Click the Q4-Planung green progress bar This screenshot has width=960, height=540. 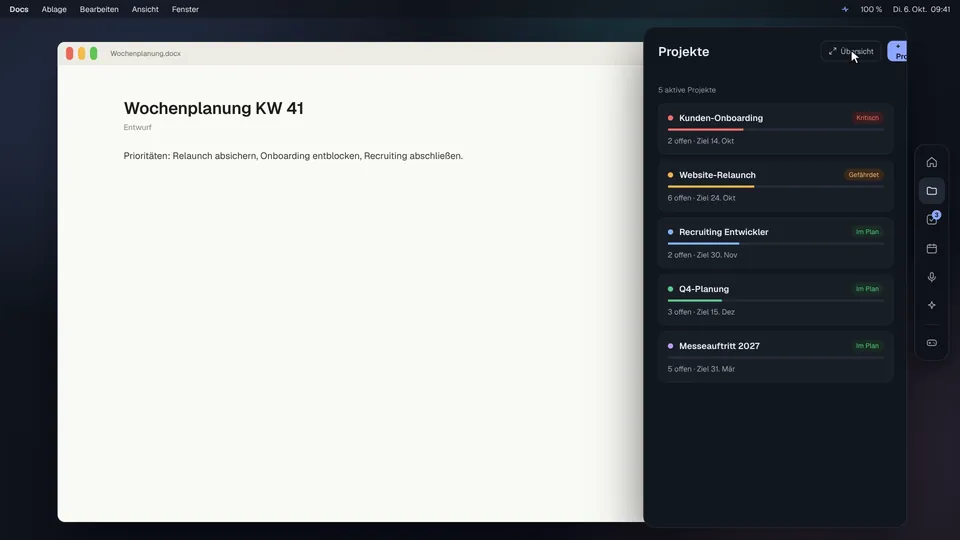[695, 301]
